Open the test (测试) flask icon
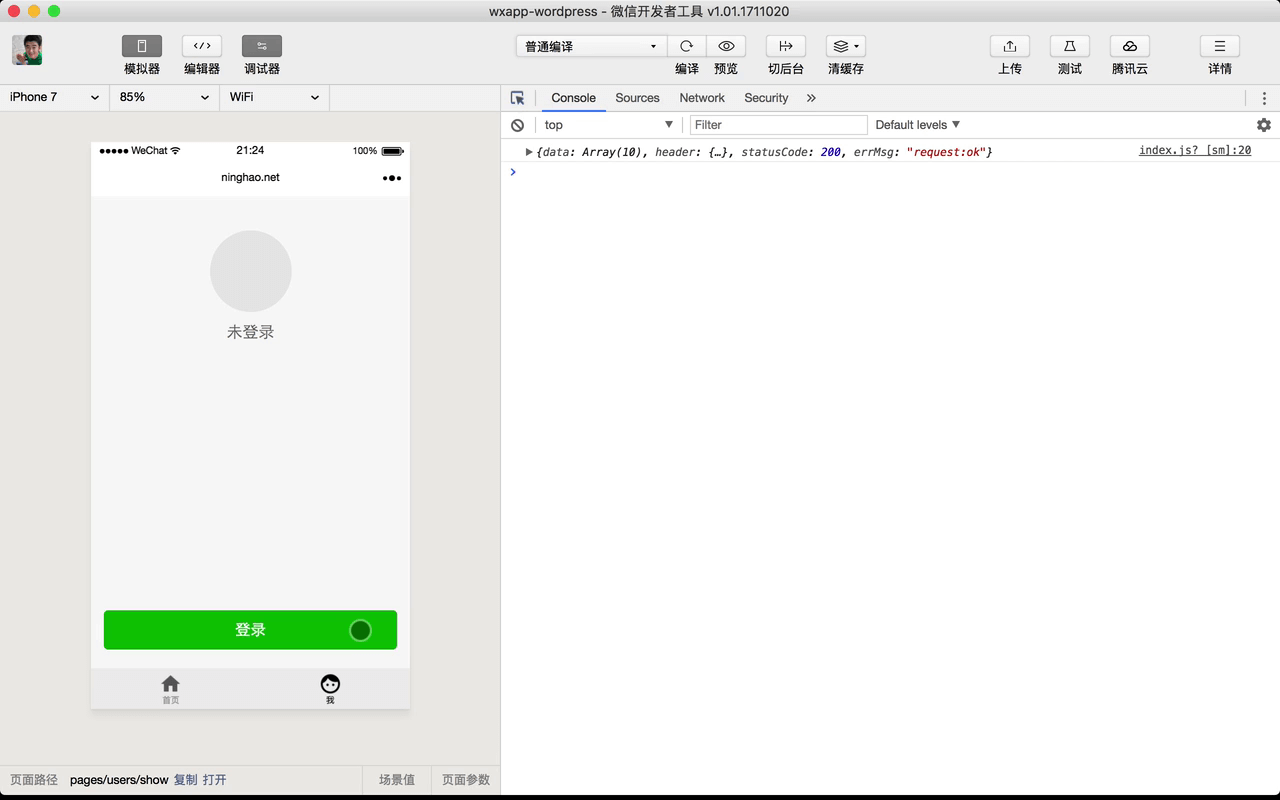This screenshot has width=1280, height=800. pos(1069,46)
